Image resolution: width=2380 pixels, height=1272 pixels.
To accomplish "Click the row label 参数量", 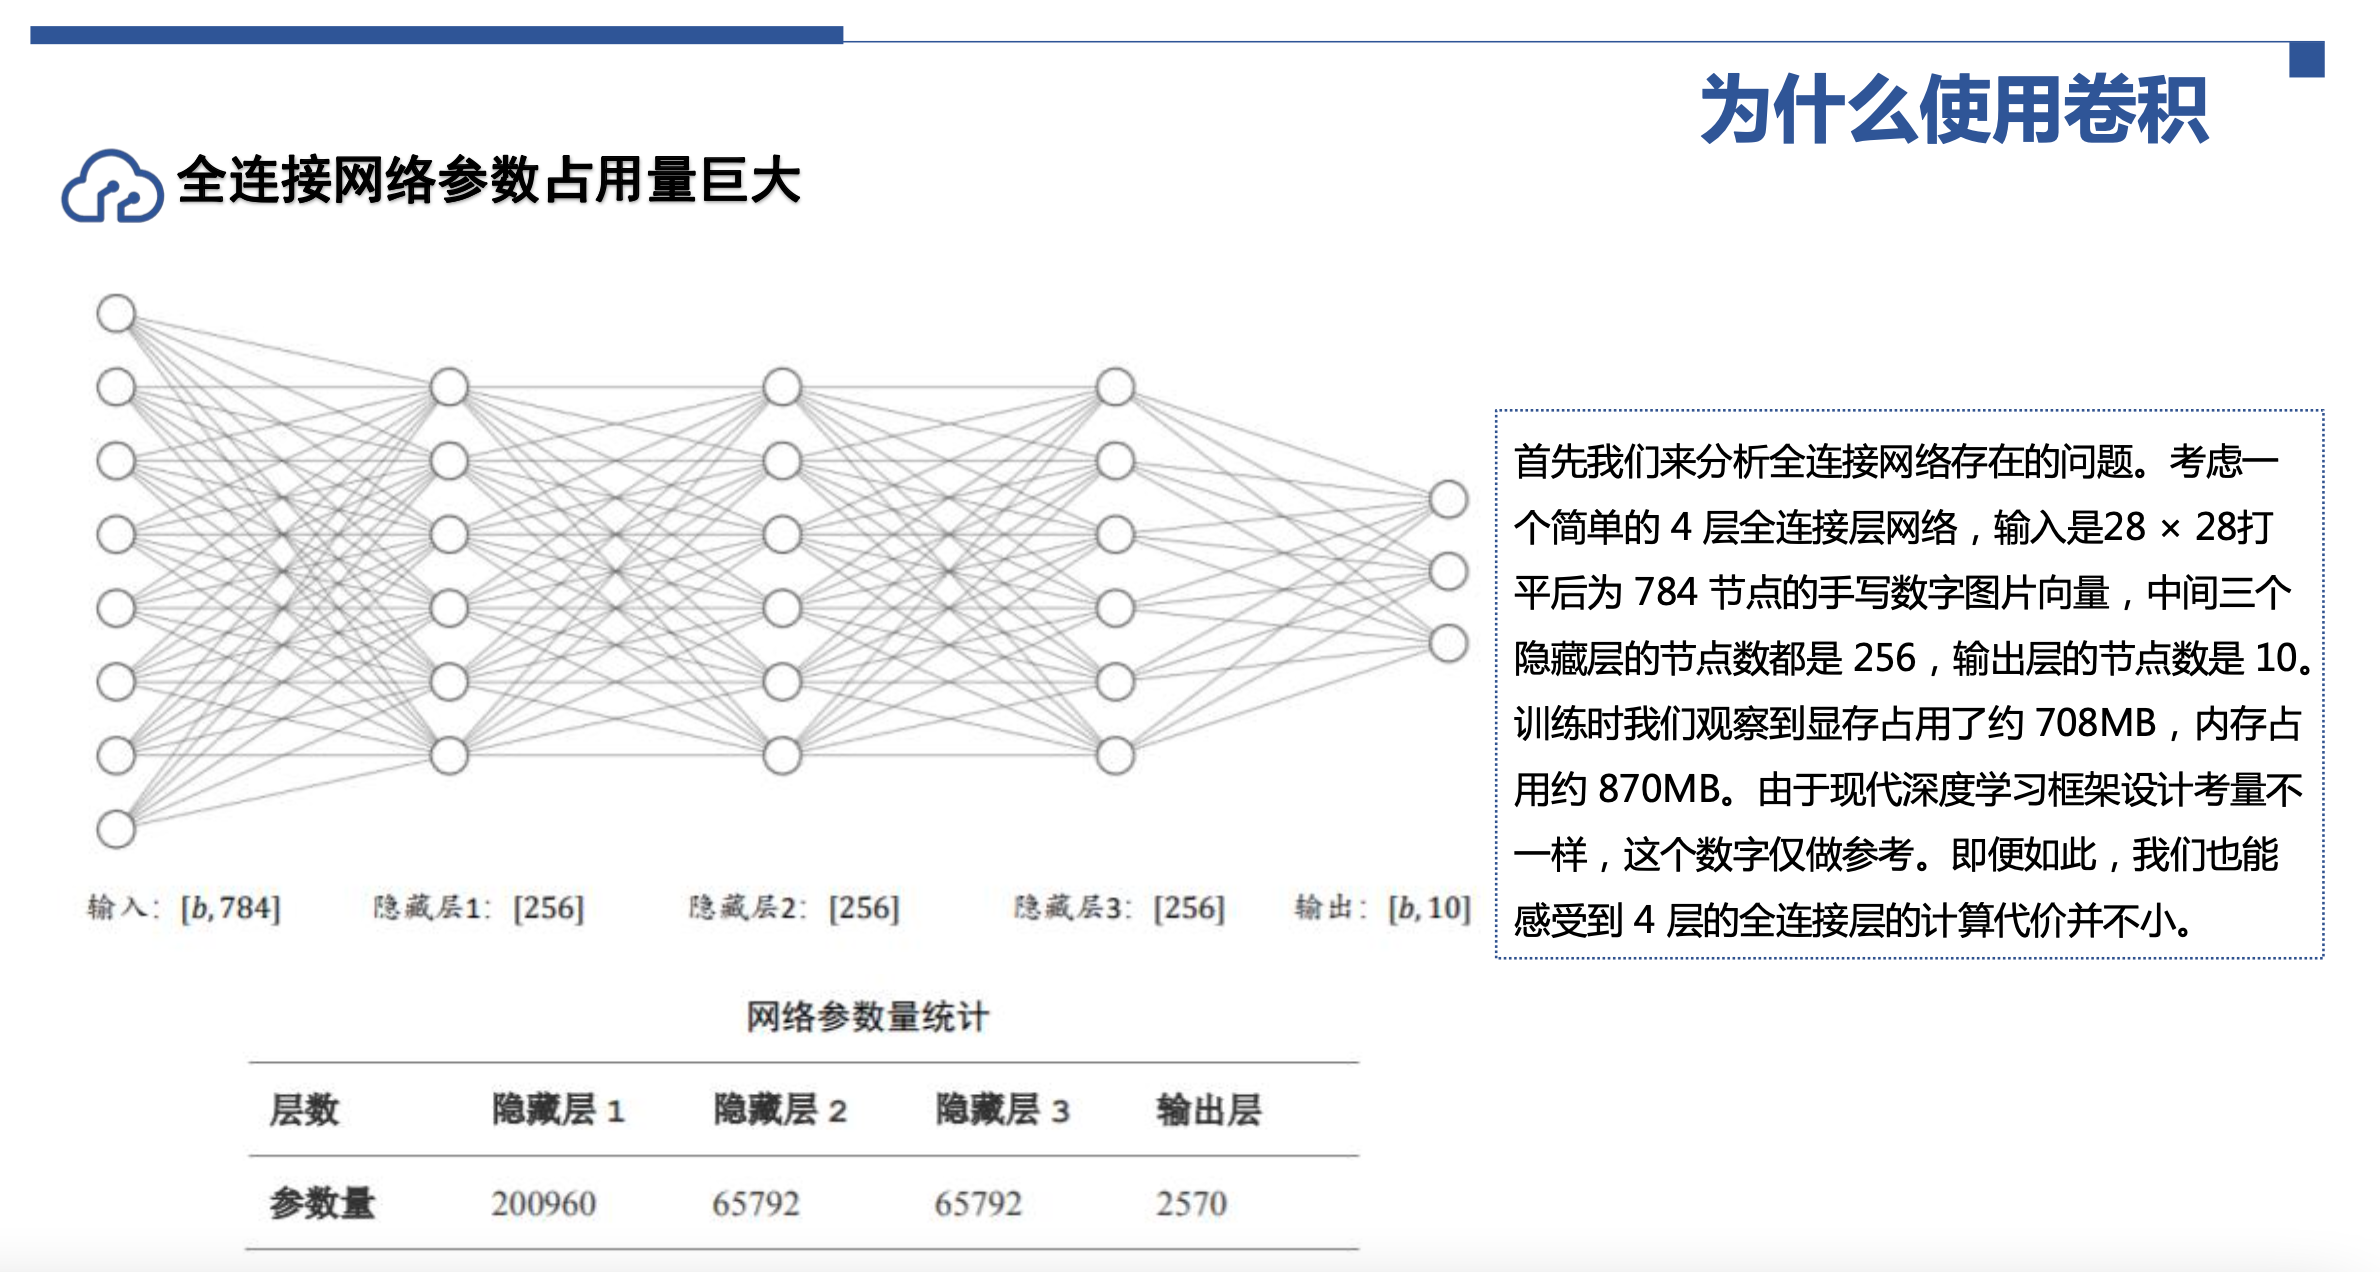I will point(322,1203).
